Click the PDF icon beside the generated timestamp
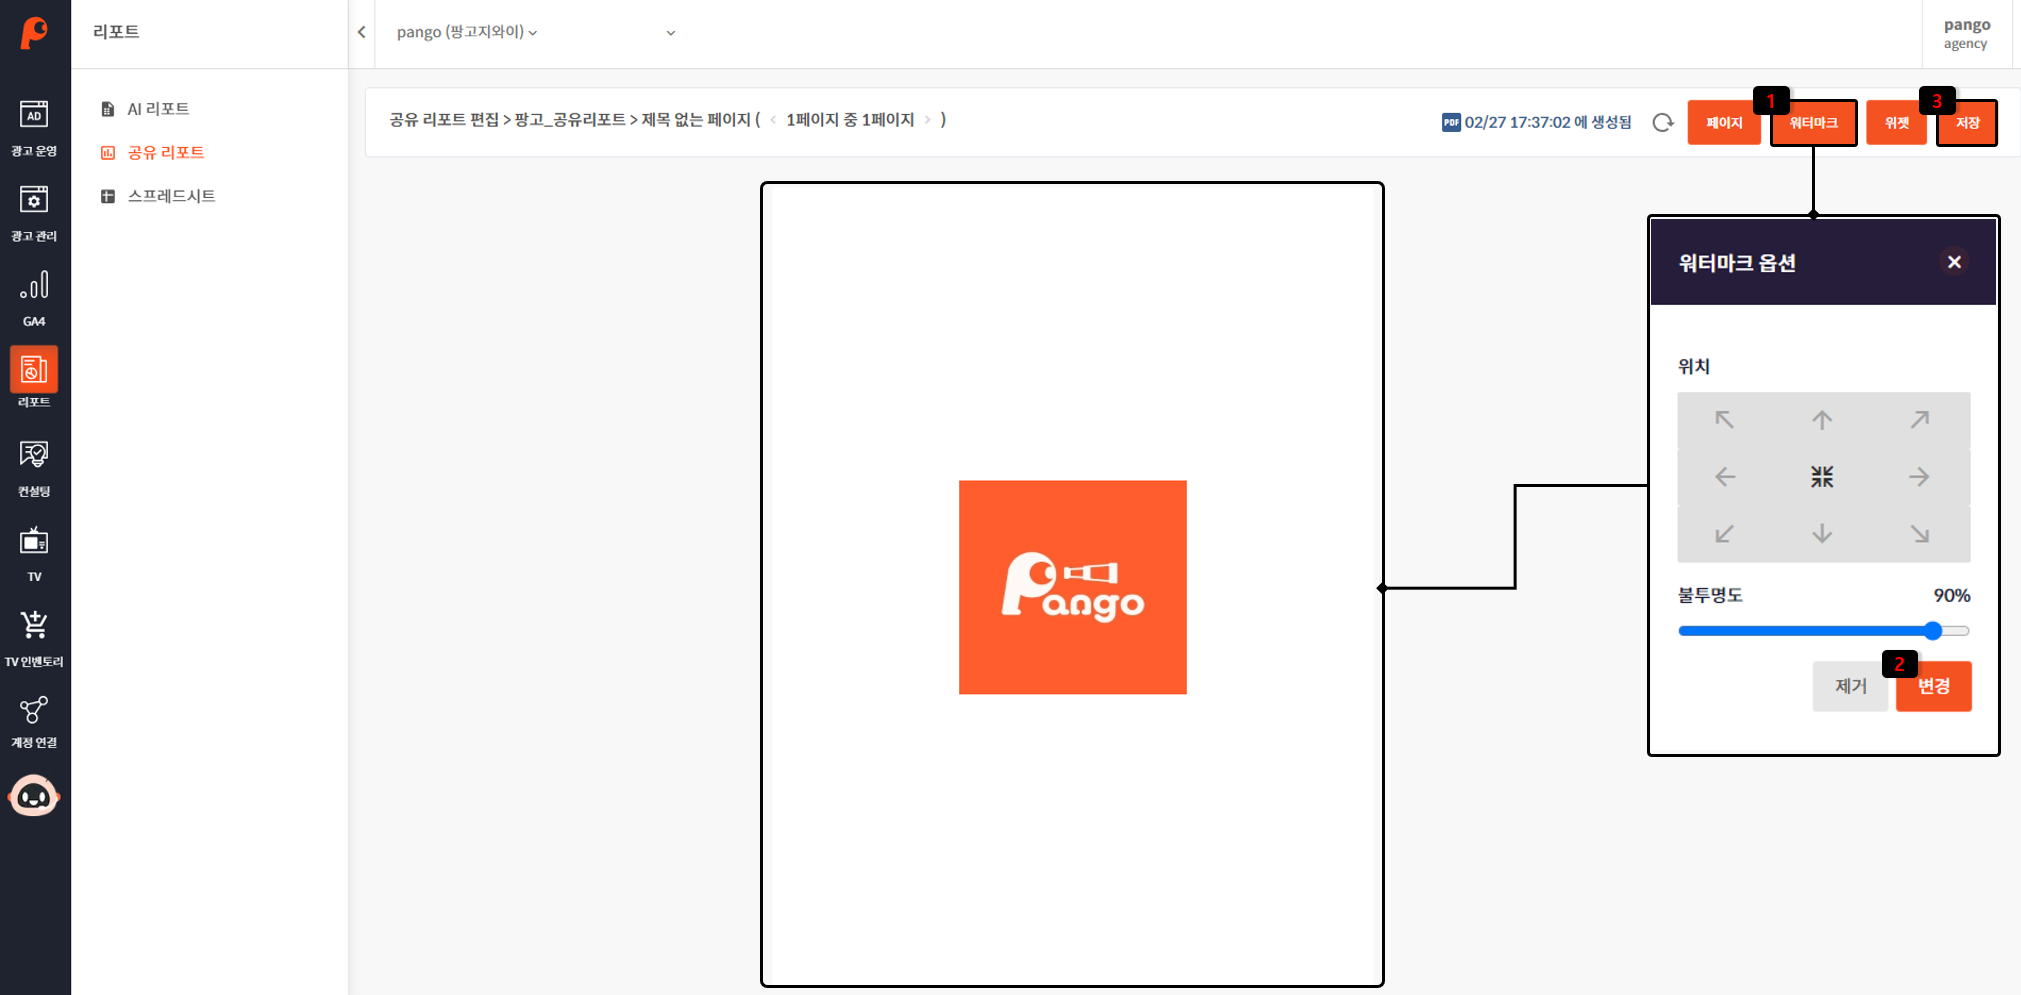Screen dimensions: 2021x995 (1451, 122)
